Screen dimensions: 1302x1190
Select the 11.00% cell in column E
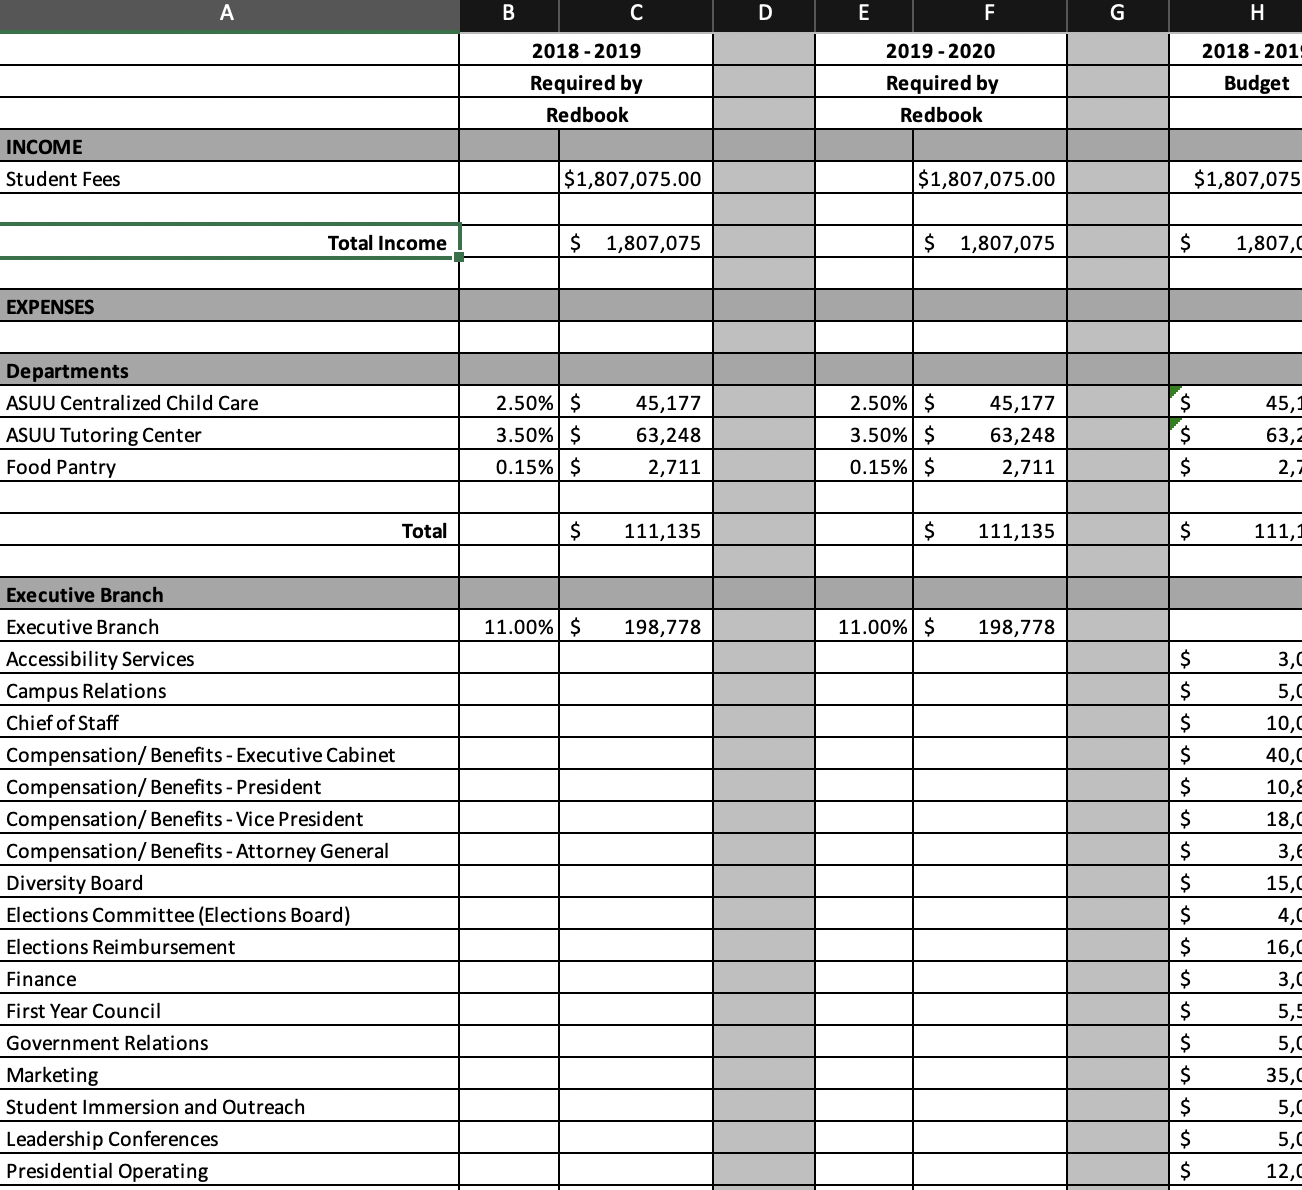(x=864, y=626)
